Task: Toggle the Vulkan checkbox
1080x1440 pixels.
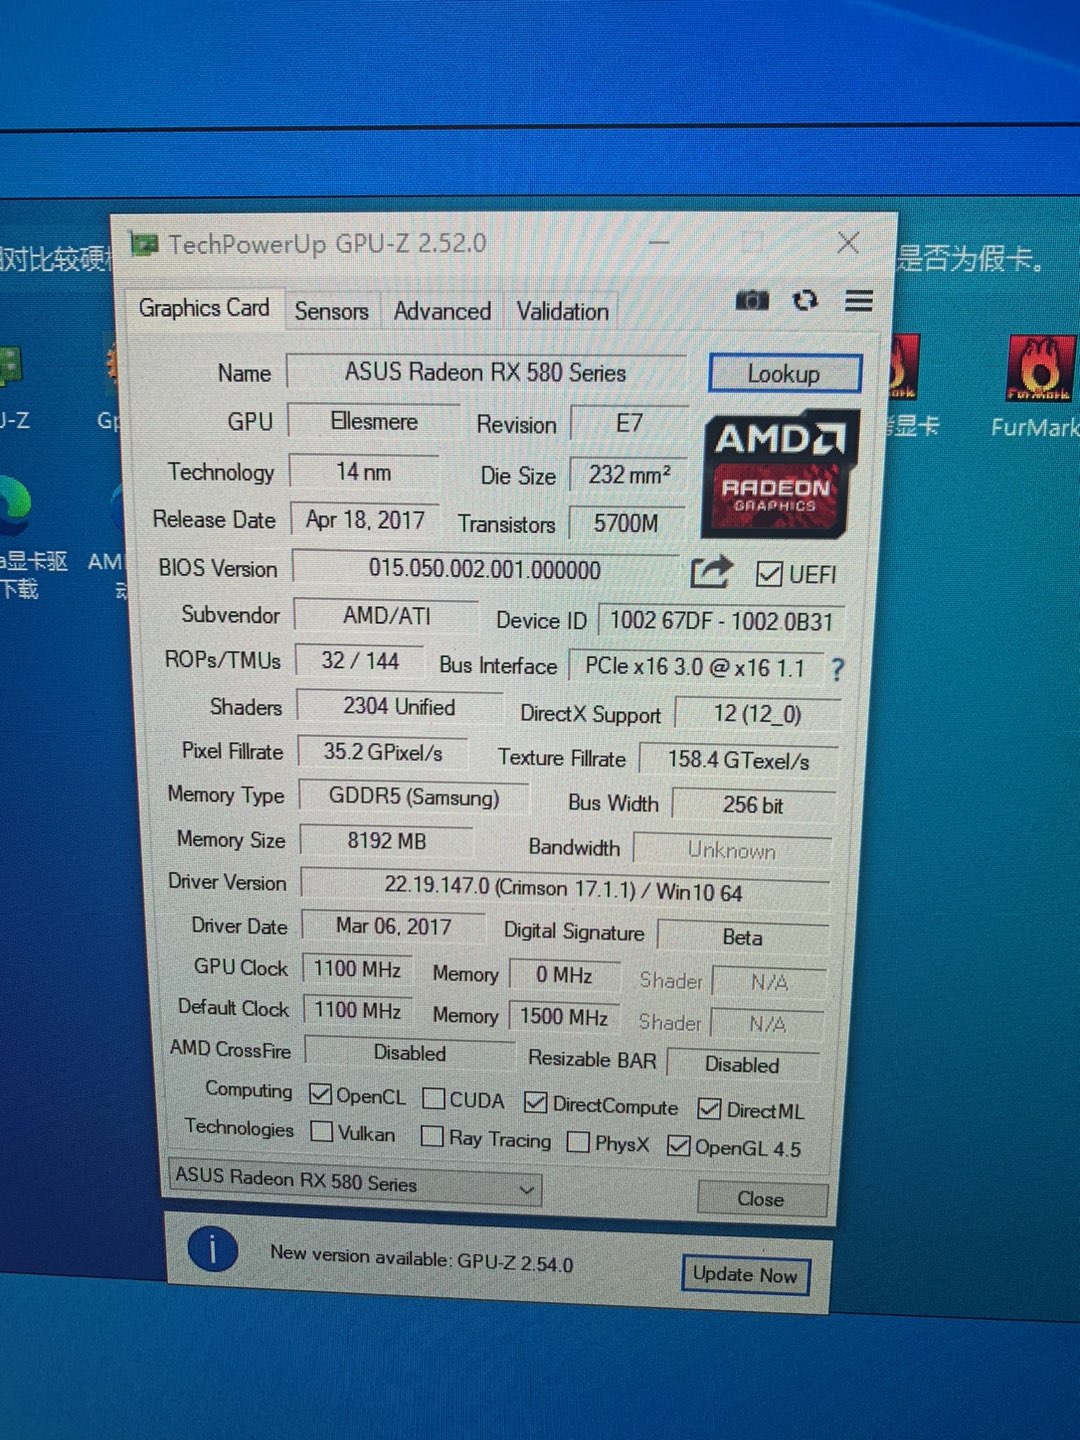Action: pos(321,1131)
